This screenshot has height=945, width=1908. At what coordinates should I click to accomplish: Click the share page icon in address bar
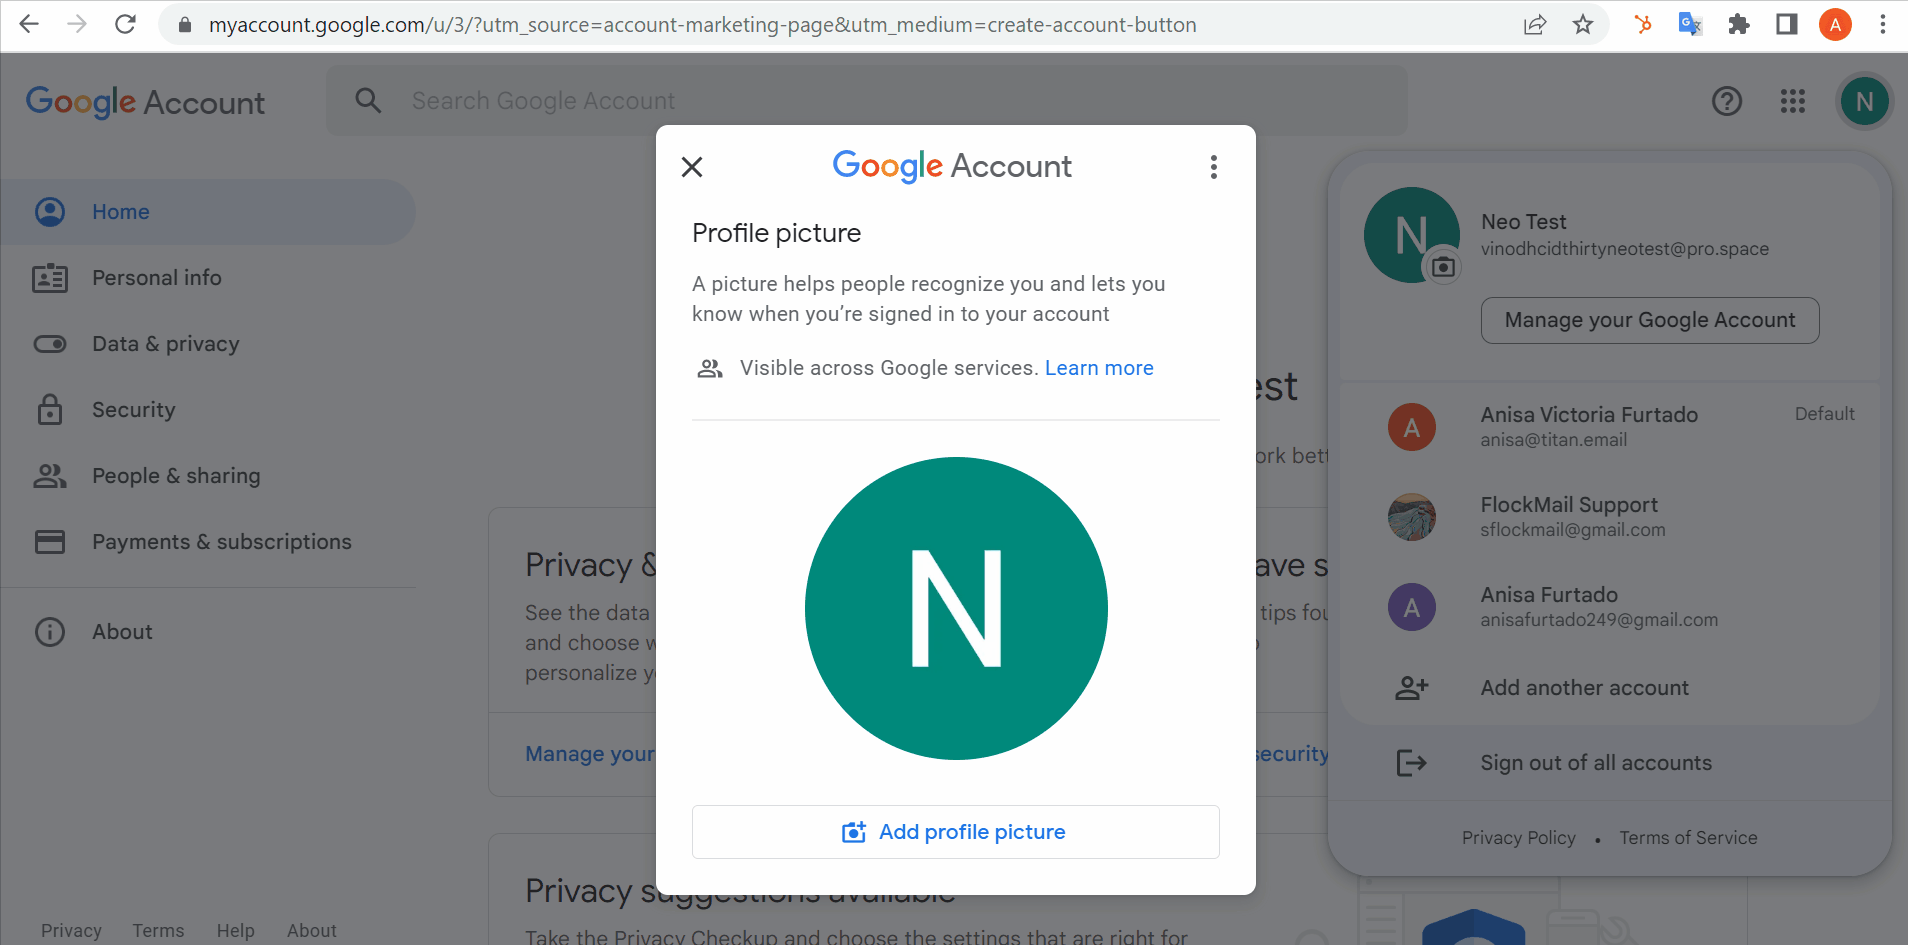[1535, 25]
